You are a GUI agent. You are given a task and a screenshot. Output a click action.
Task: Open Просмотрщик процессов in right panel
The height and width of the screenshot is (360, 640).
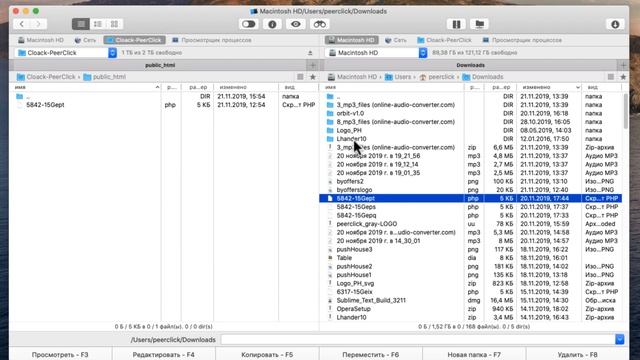(522, 40)
